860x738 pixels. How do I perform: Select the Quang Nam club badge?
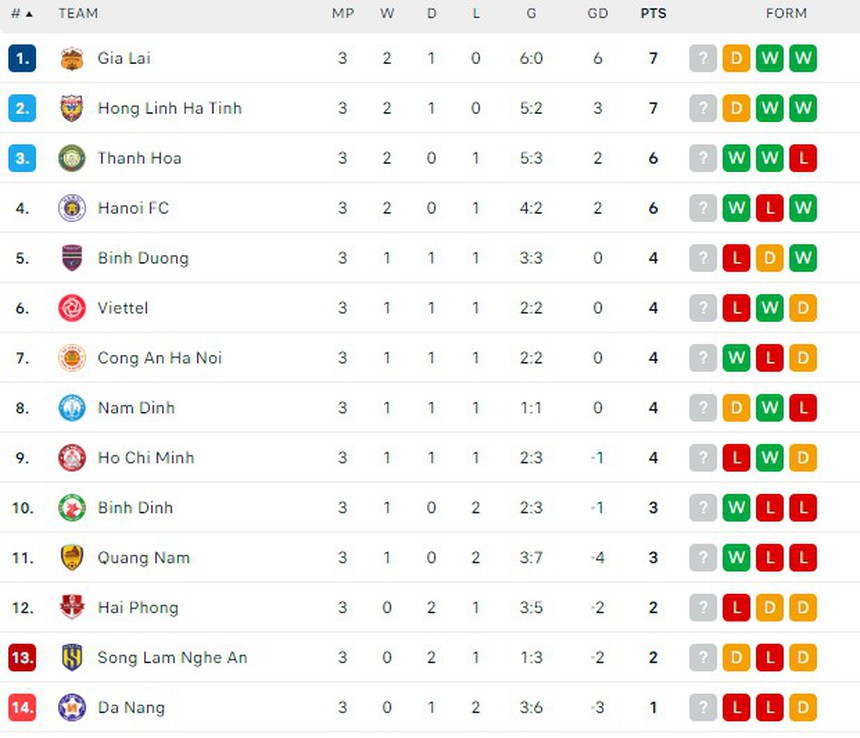click(x=71, y=558)
